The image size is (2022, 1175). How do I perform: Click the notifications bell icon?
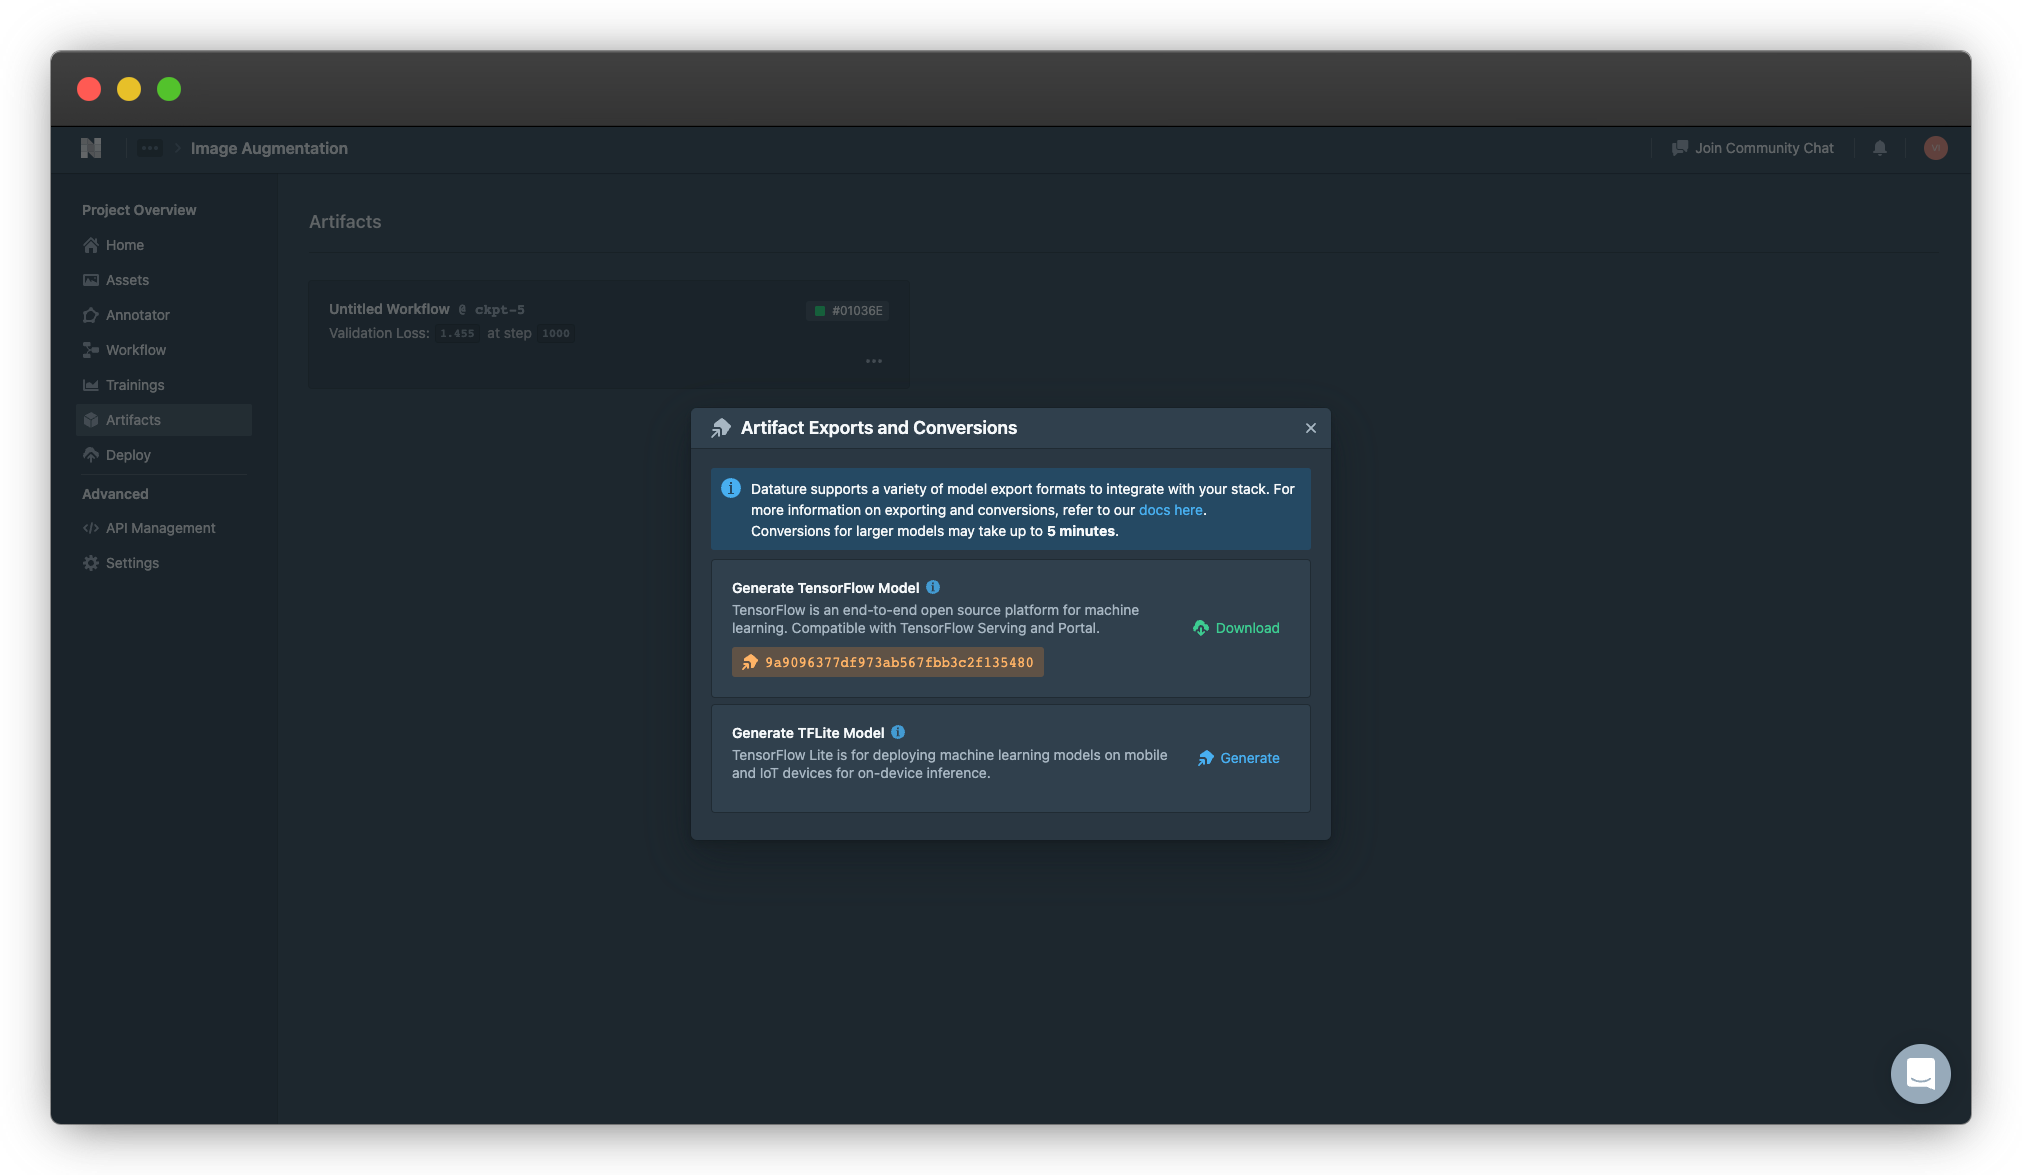1880,148
